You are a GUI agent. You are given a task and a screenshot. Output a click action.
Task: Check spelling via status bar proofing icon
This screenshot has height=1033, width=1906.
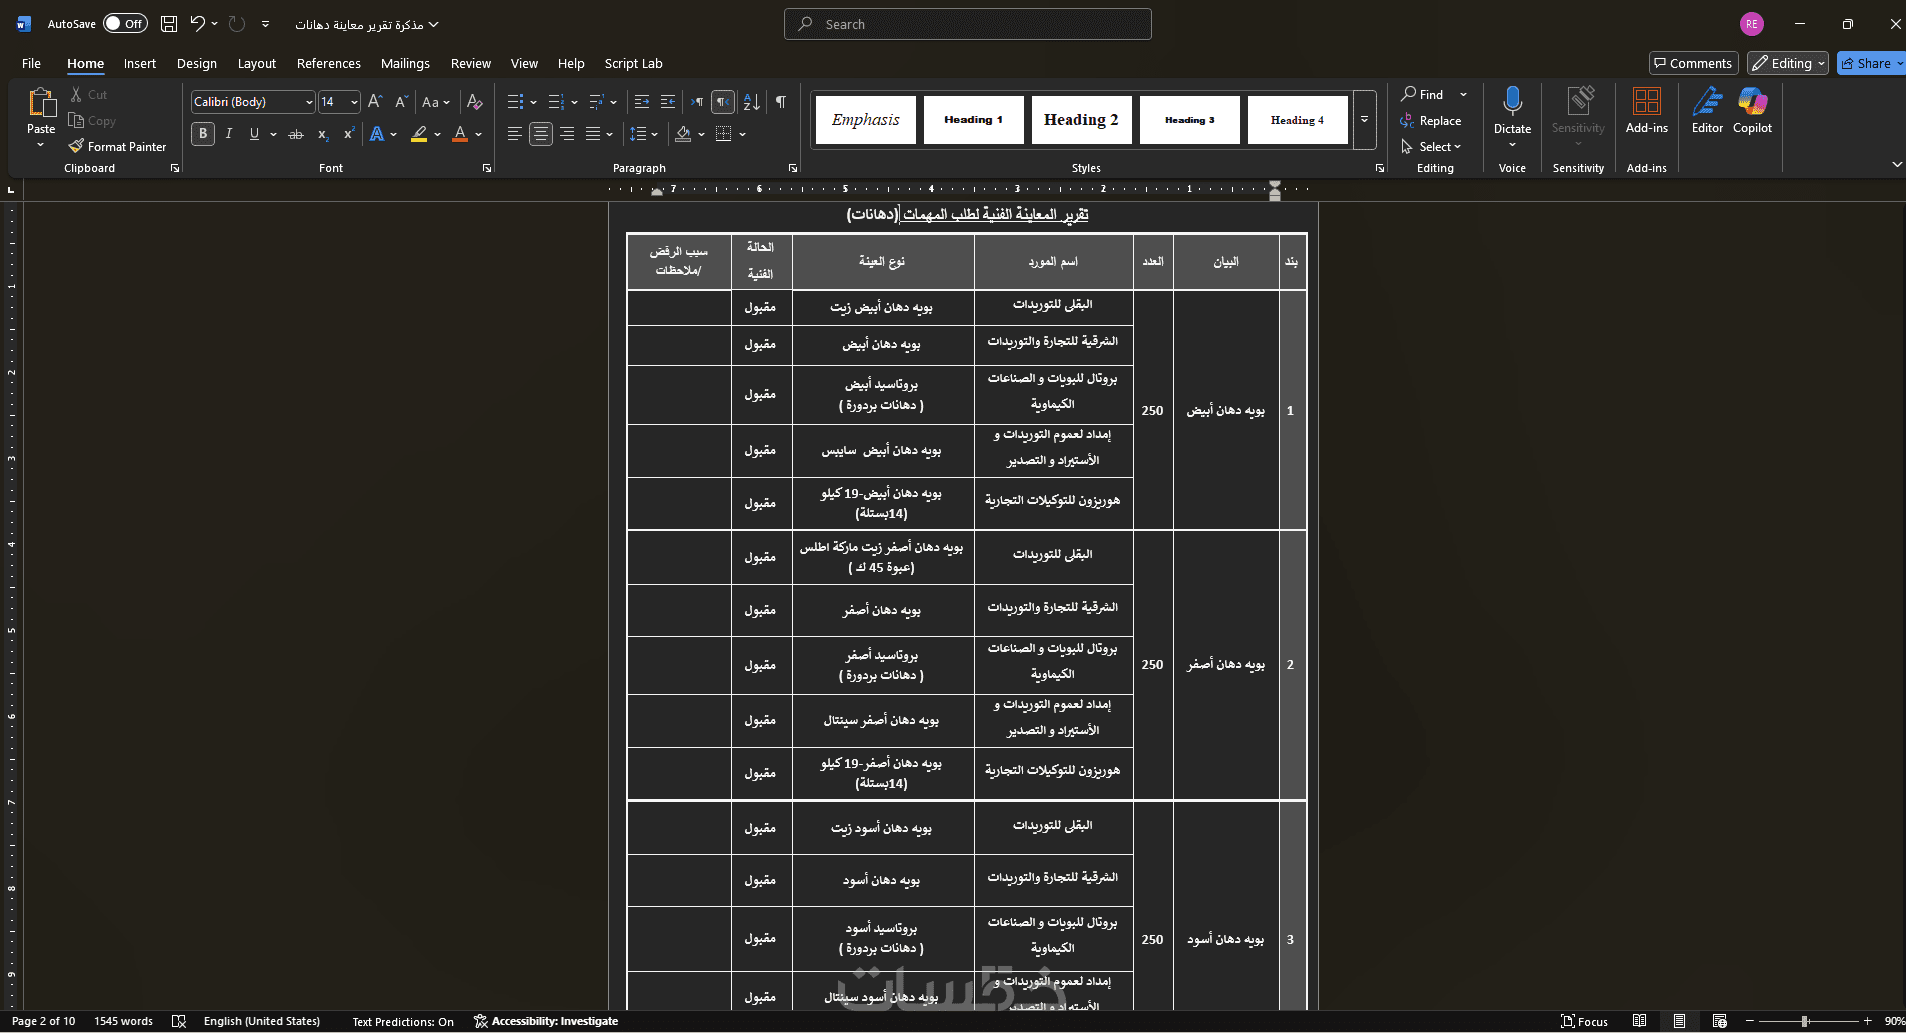tap(179, 1021)
